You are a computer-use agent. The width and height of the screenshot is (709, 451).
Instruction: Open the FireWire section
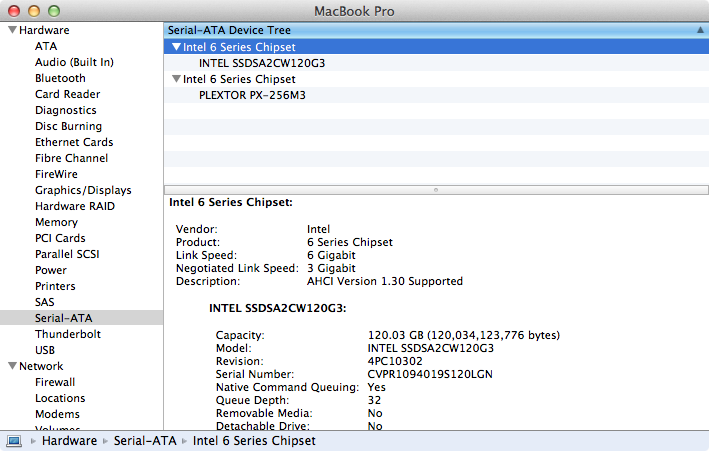pos(56,174)
